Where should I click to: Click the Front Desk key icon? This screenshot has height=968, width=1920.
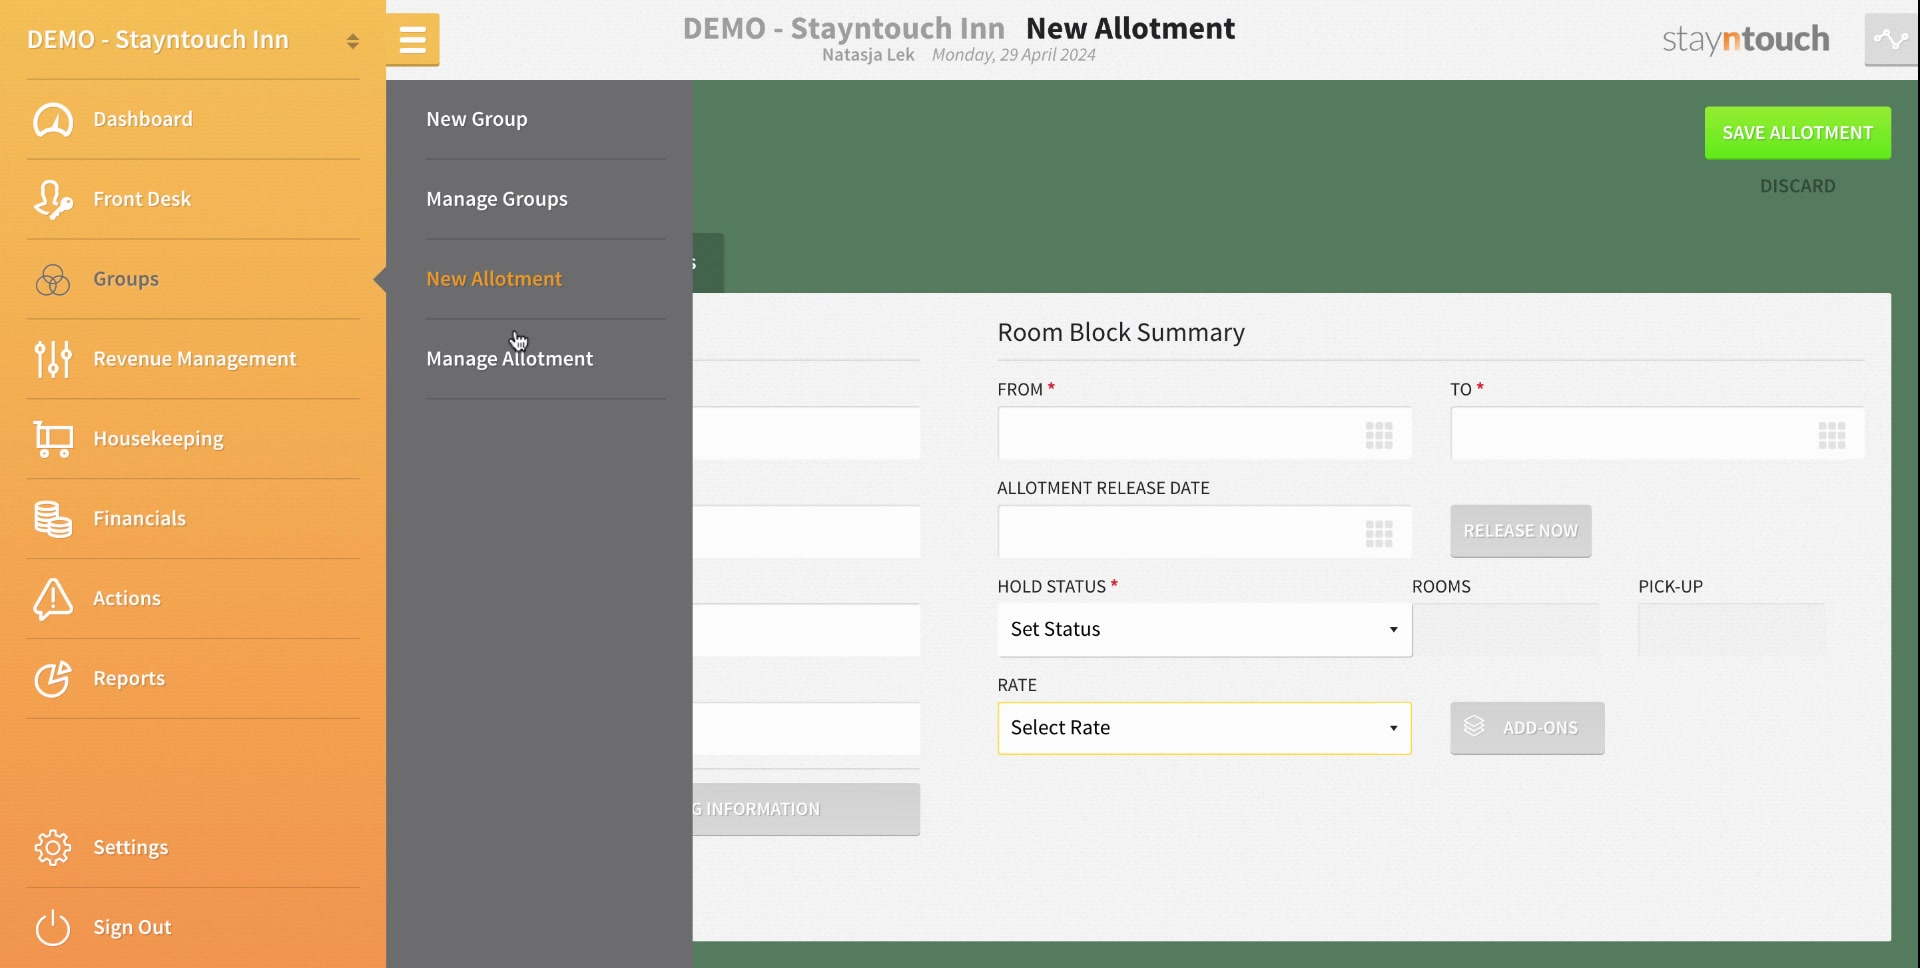[53, 200]
